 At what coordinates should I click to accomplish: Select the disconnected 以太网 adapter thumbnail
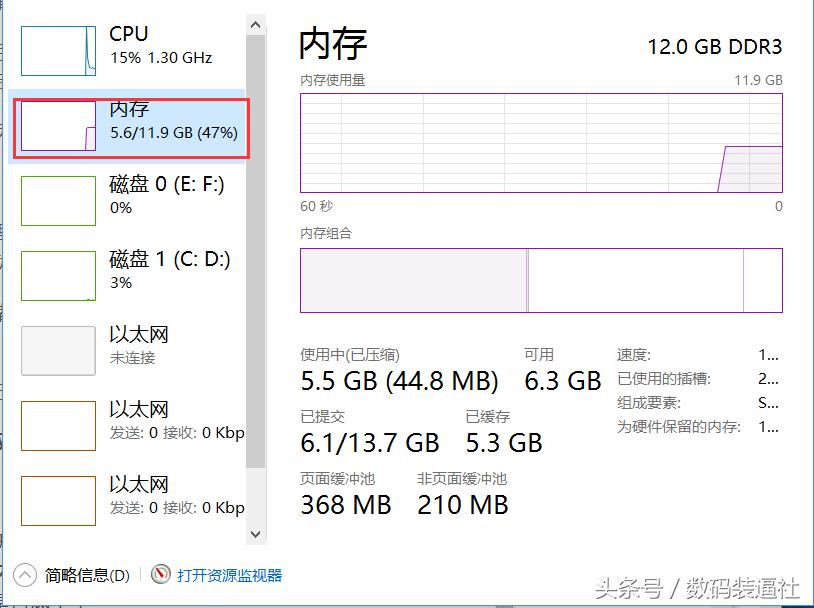pyautogui.click(x=58, y=350)
